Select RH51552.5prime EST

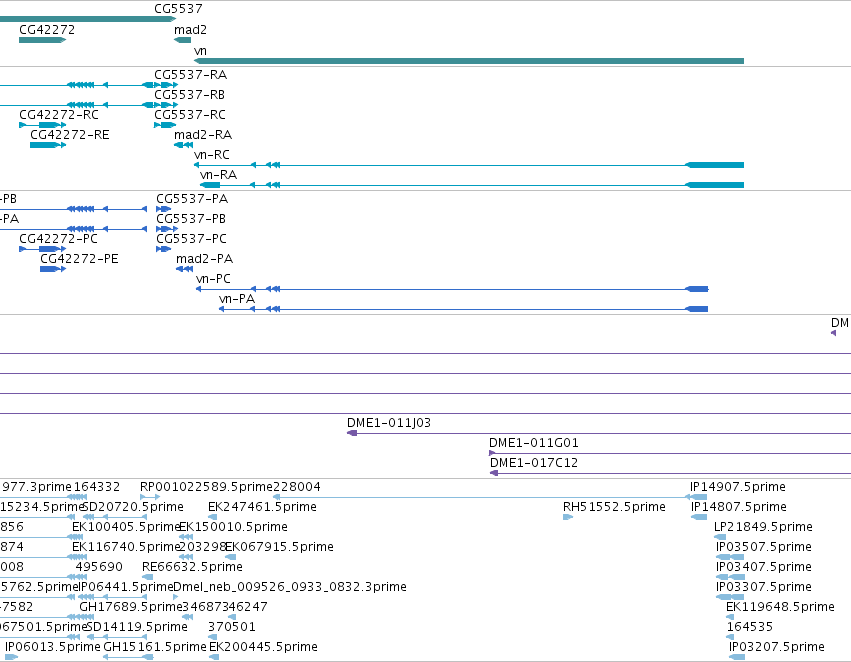tap(568, 517)
